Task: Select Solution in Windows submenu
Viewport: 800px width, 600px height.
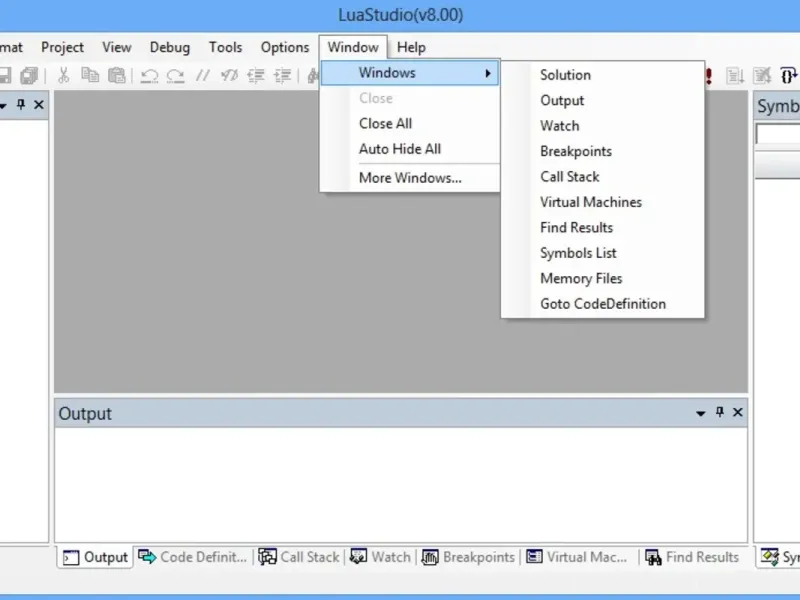Action: tap(603, 75)
